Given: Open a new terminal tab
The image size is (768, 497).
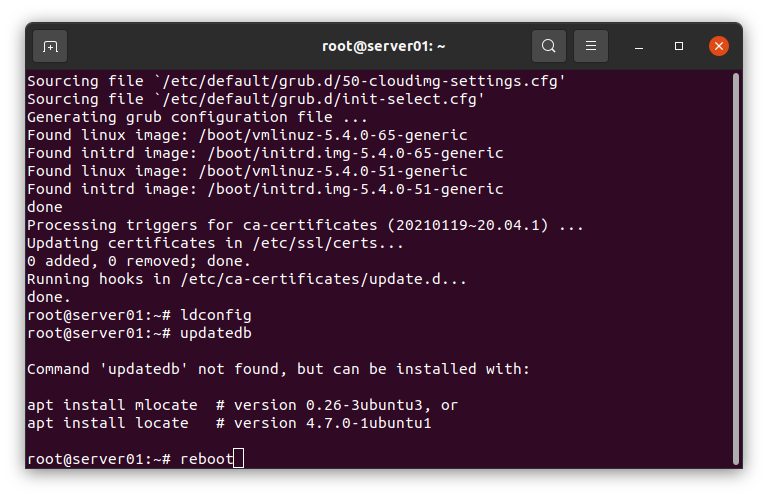Looking at the screenshot, I should (50, 47).
